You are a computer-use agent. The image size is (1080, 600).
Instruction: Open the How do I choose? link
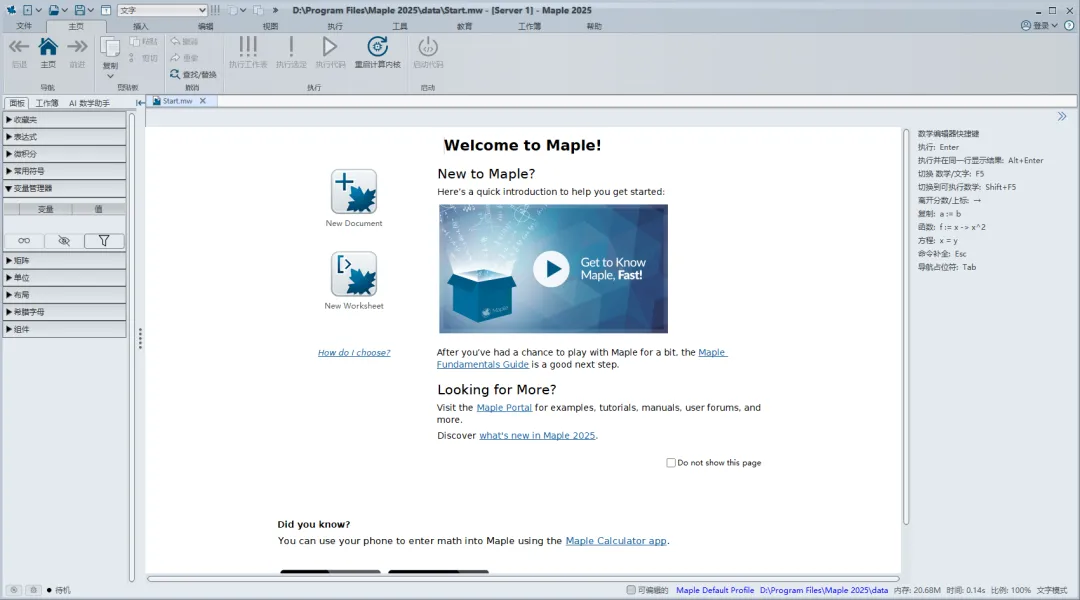click(x=354, y=352)
